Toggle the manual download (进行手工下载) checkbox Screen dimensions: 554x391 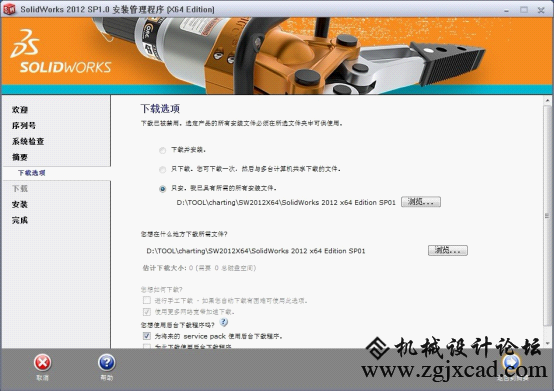147,301
